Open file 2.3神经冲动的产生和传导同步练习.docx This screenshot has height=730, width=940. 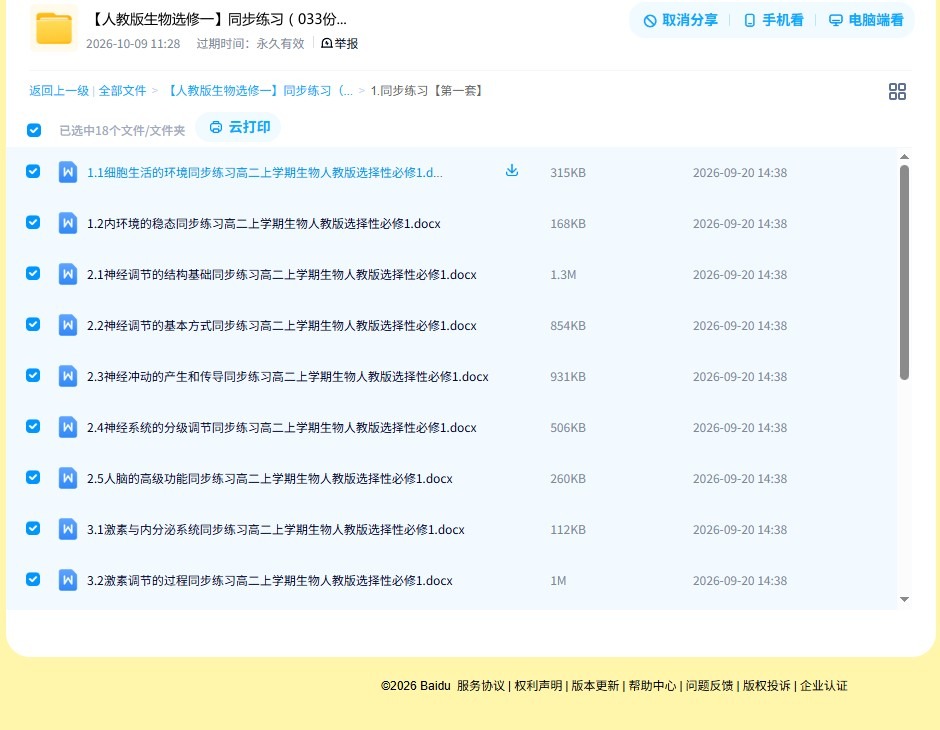click(287, 376)
